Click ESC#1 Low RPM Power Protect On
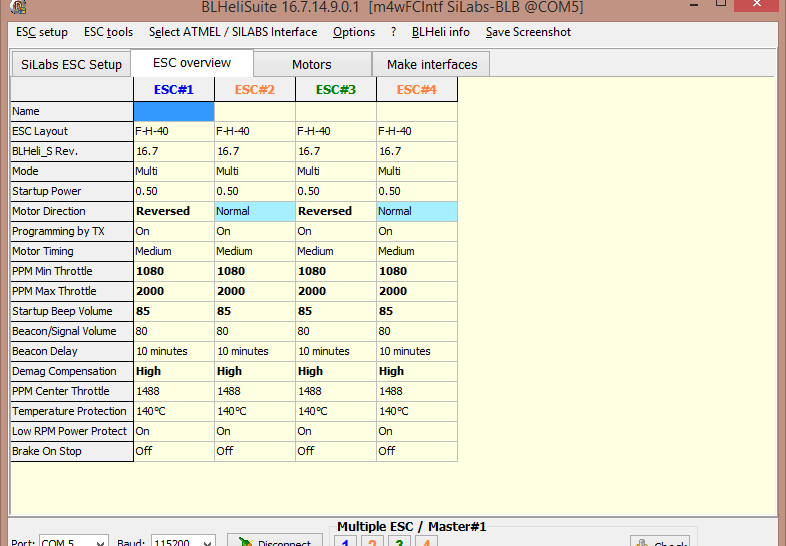Screen dimensions: 786x546 174,431
